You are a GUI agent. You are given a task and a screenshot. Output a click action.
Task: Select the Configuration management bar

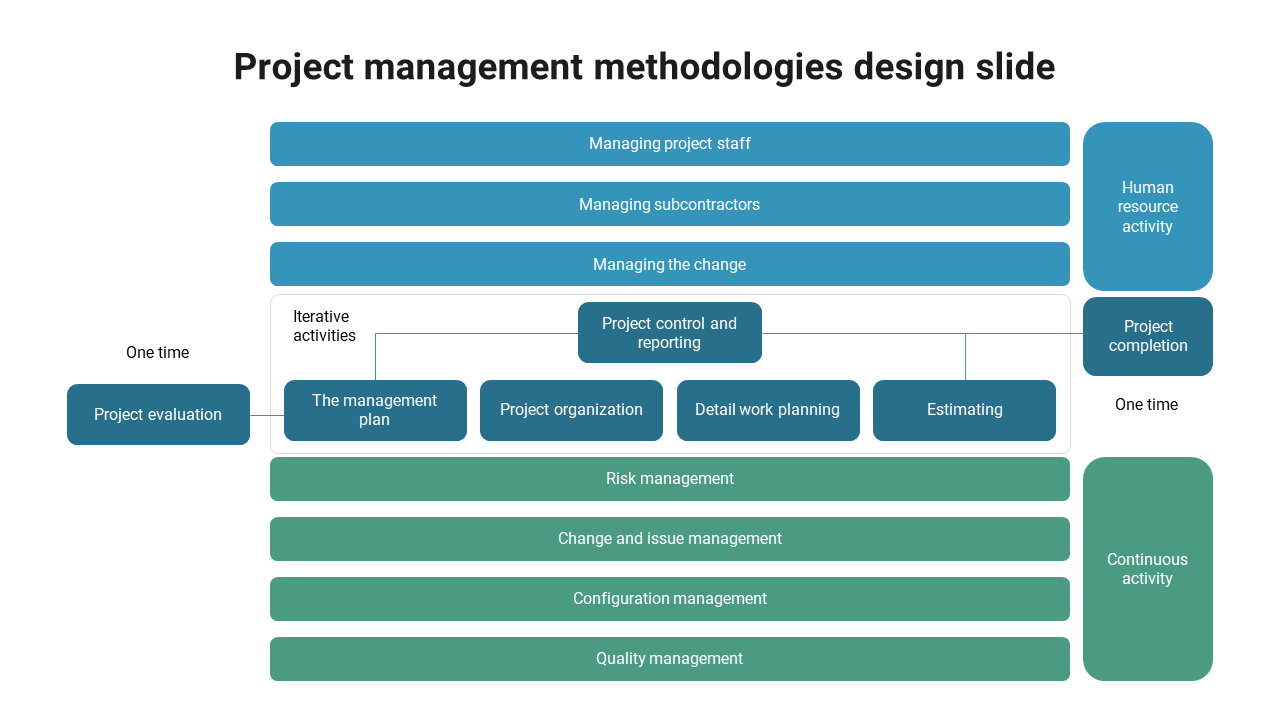pyautogui.click(x=669, y=599)
